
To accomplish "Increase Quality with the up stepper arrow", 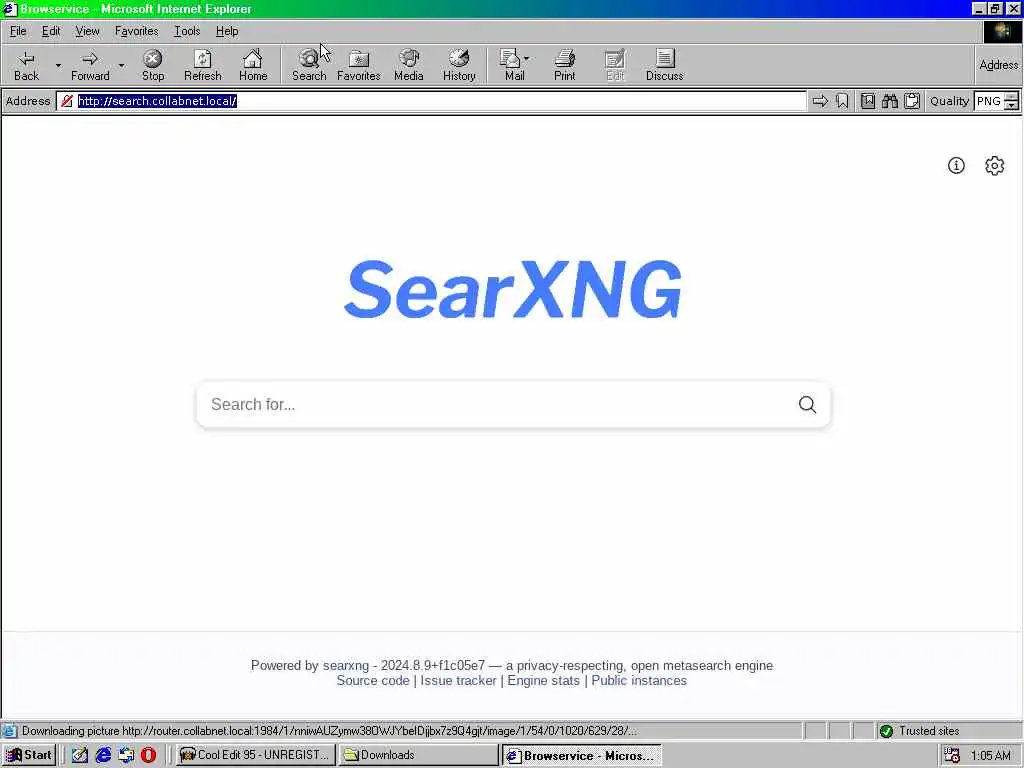I will 1011,97.
